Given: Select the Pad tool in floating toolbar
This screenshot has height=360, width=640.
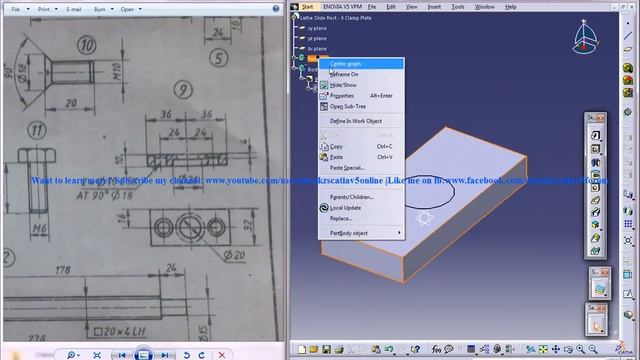Looking at the screenshot, I should pos(595,136).
